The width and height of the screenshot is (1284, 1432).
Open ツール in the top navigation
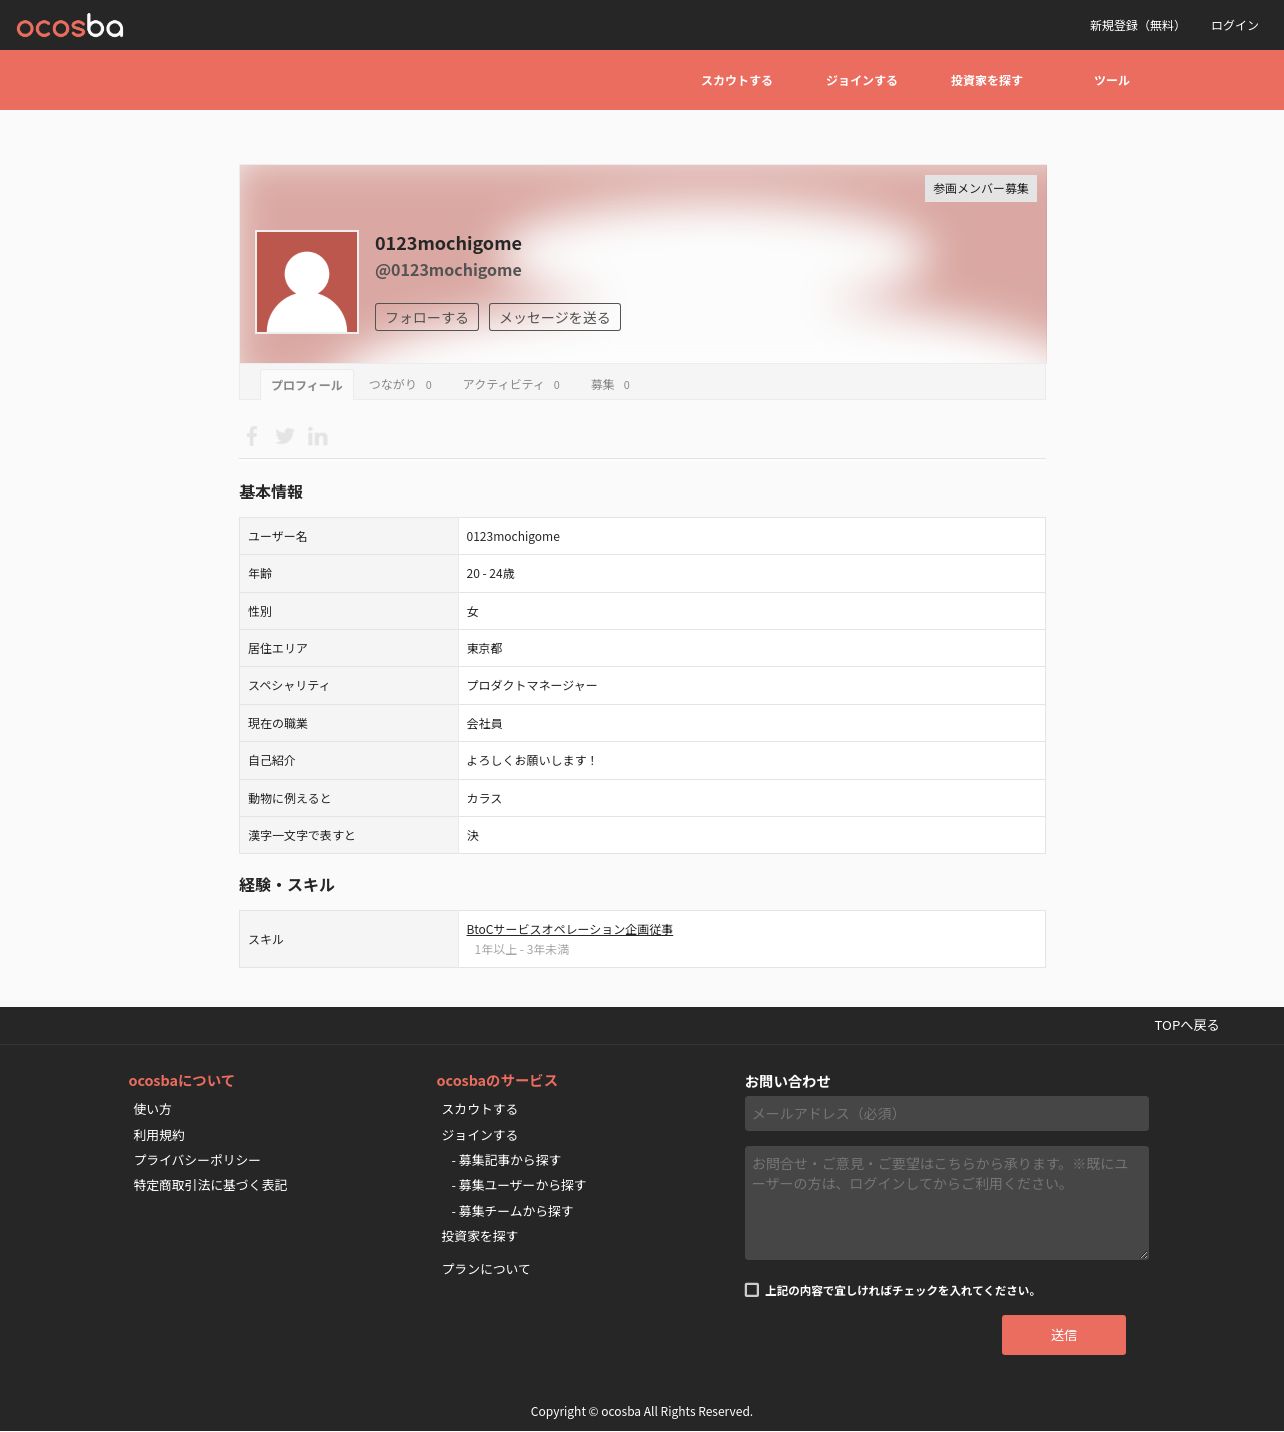point(1112,81)
